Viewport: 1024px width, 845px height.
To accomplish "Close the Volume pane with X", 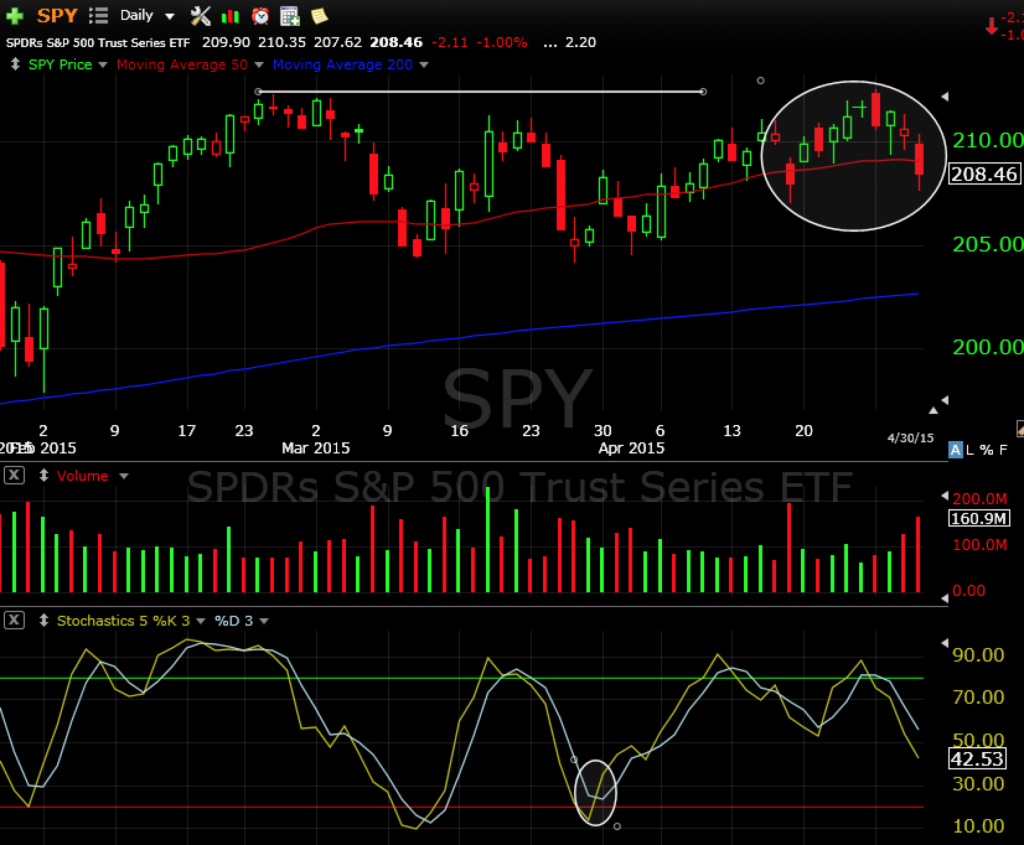I will coord(14,475).
